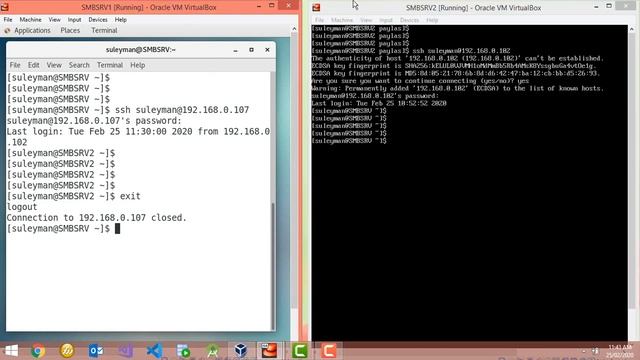Close the suleyman@SMBSRV terminal window
The height and width of the screenshot is (360, 640).
click(267, 50)
